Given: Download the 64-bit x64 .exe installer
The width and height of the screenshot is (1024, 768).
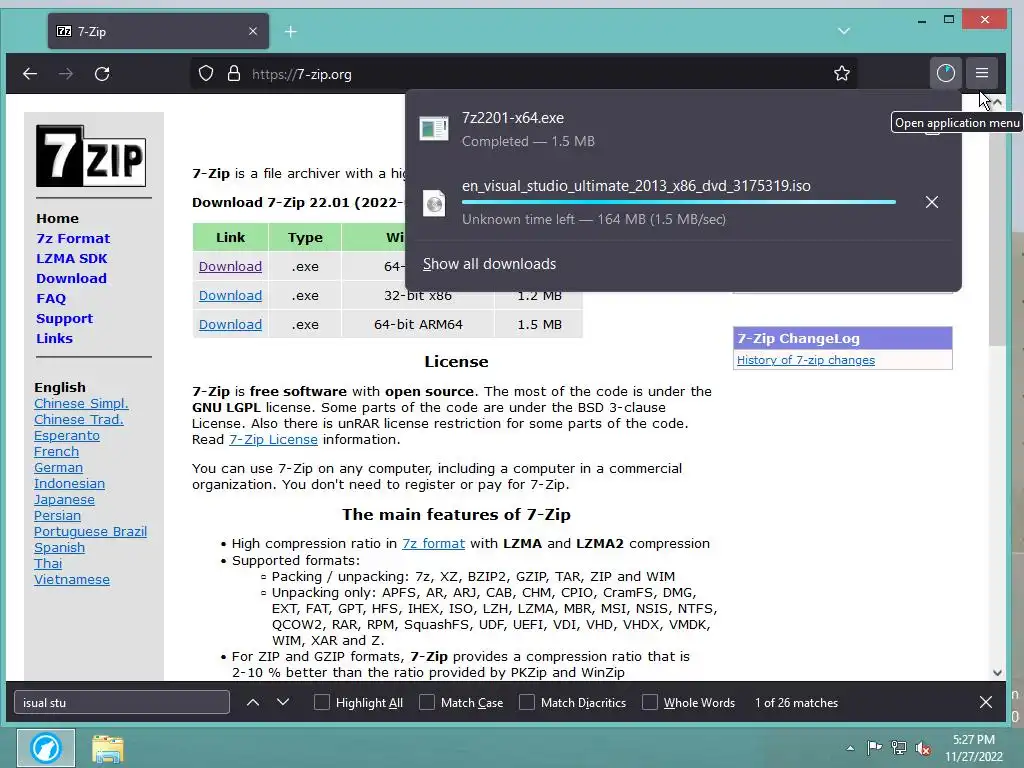Looking at the screenshot, I should pyautogui.click(x=231, y=266).
